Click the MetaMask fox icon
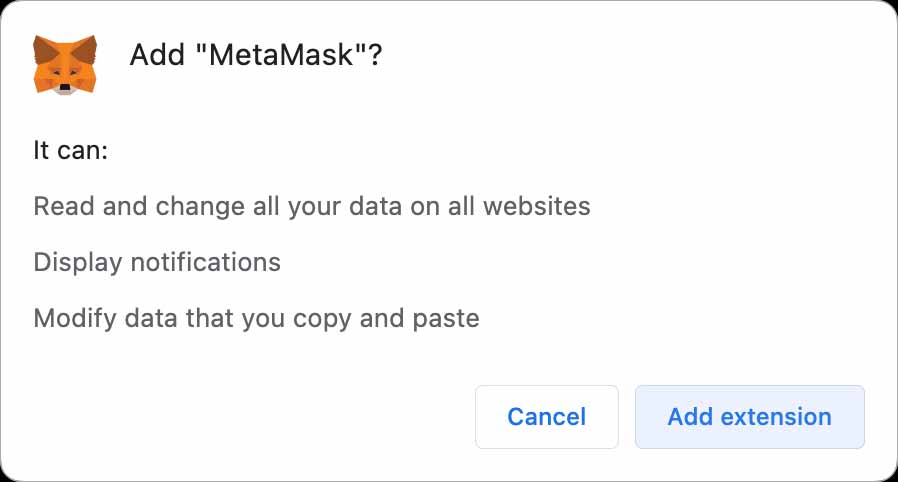Screen dimensions: 898x482 coord(65,64)
